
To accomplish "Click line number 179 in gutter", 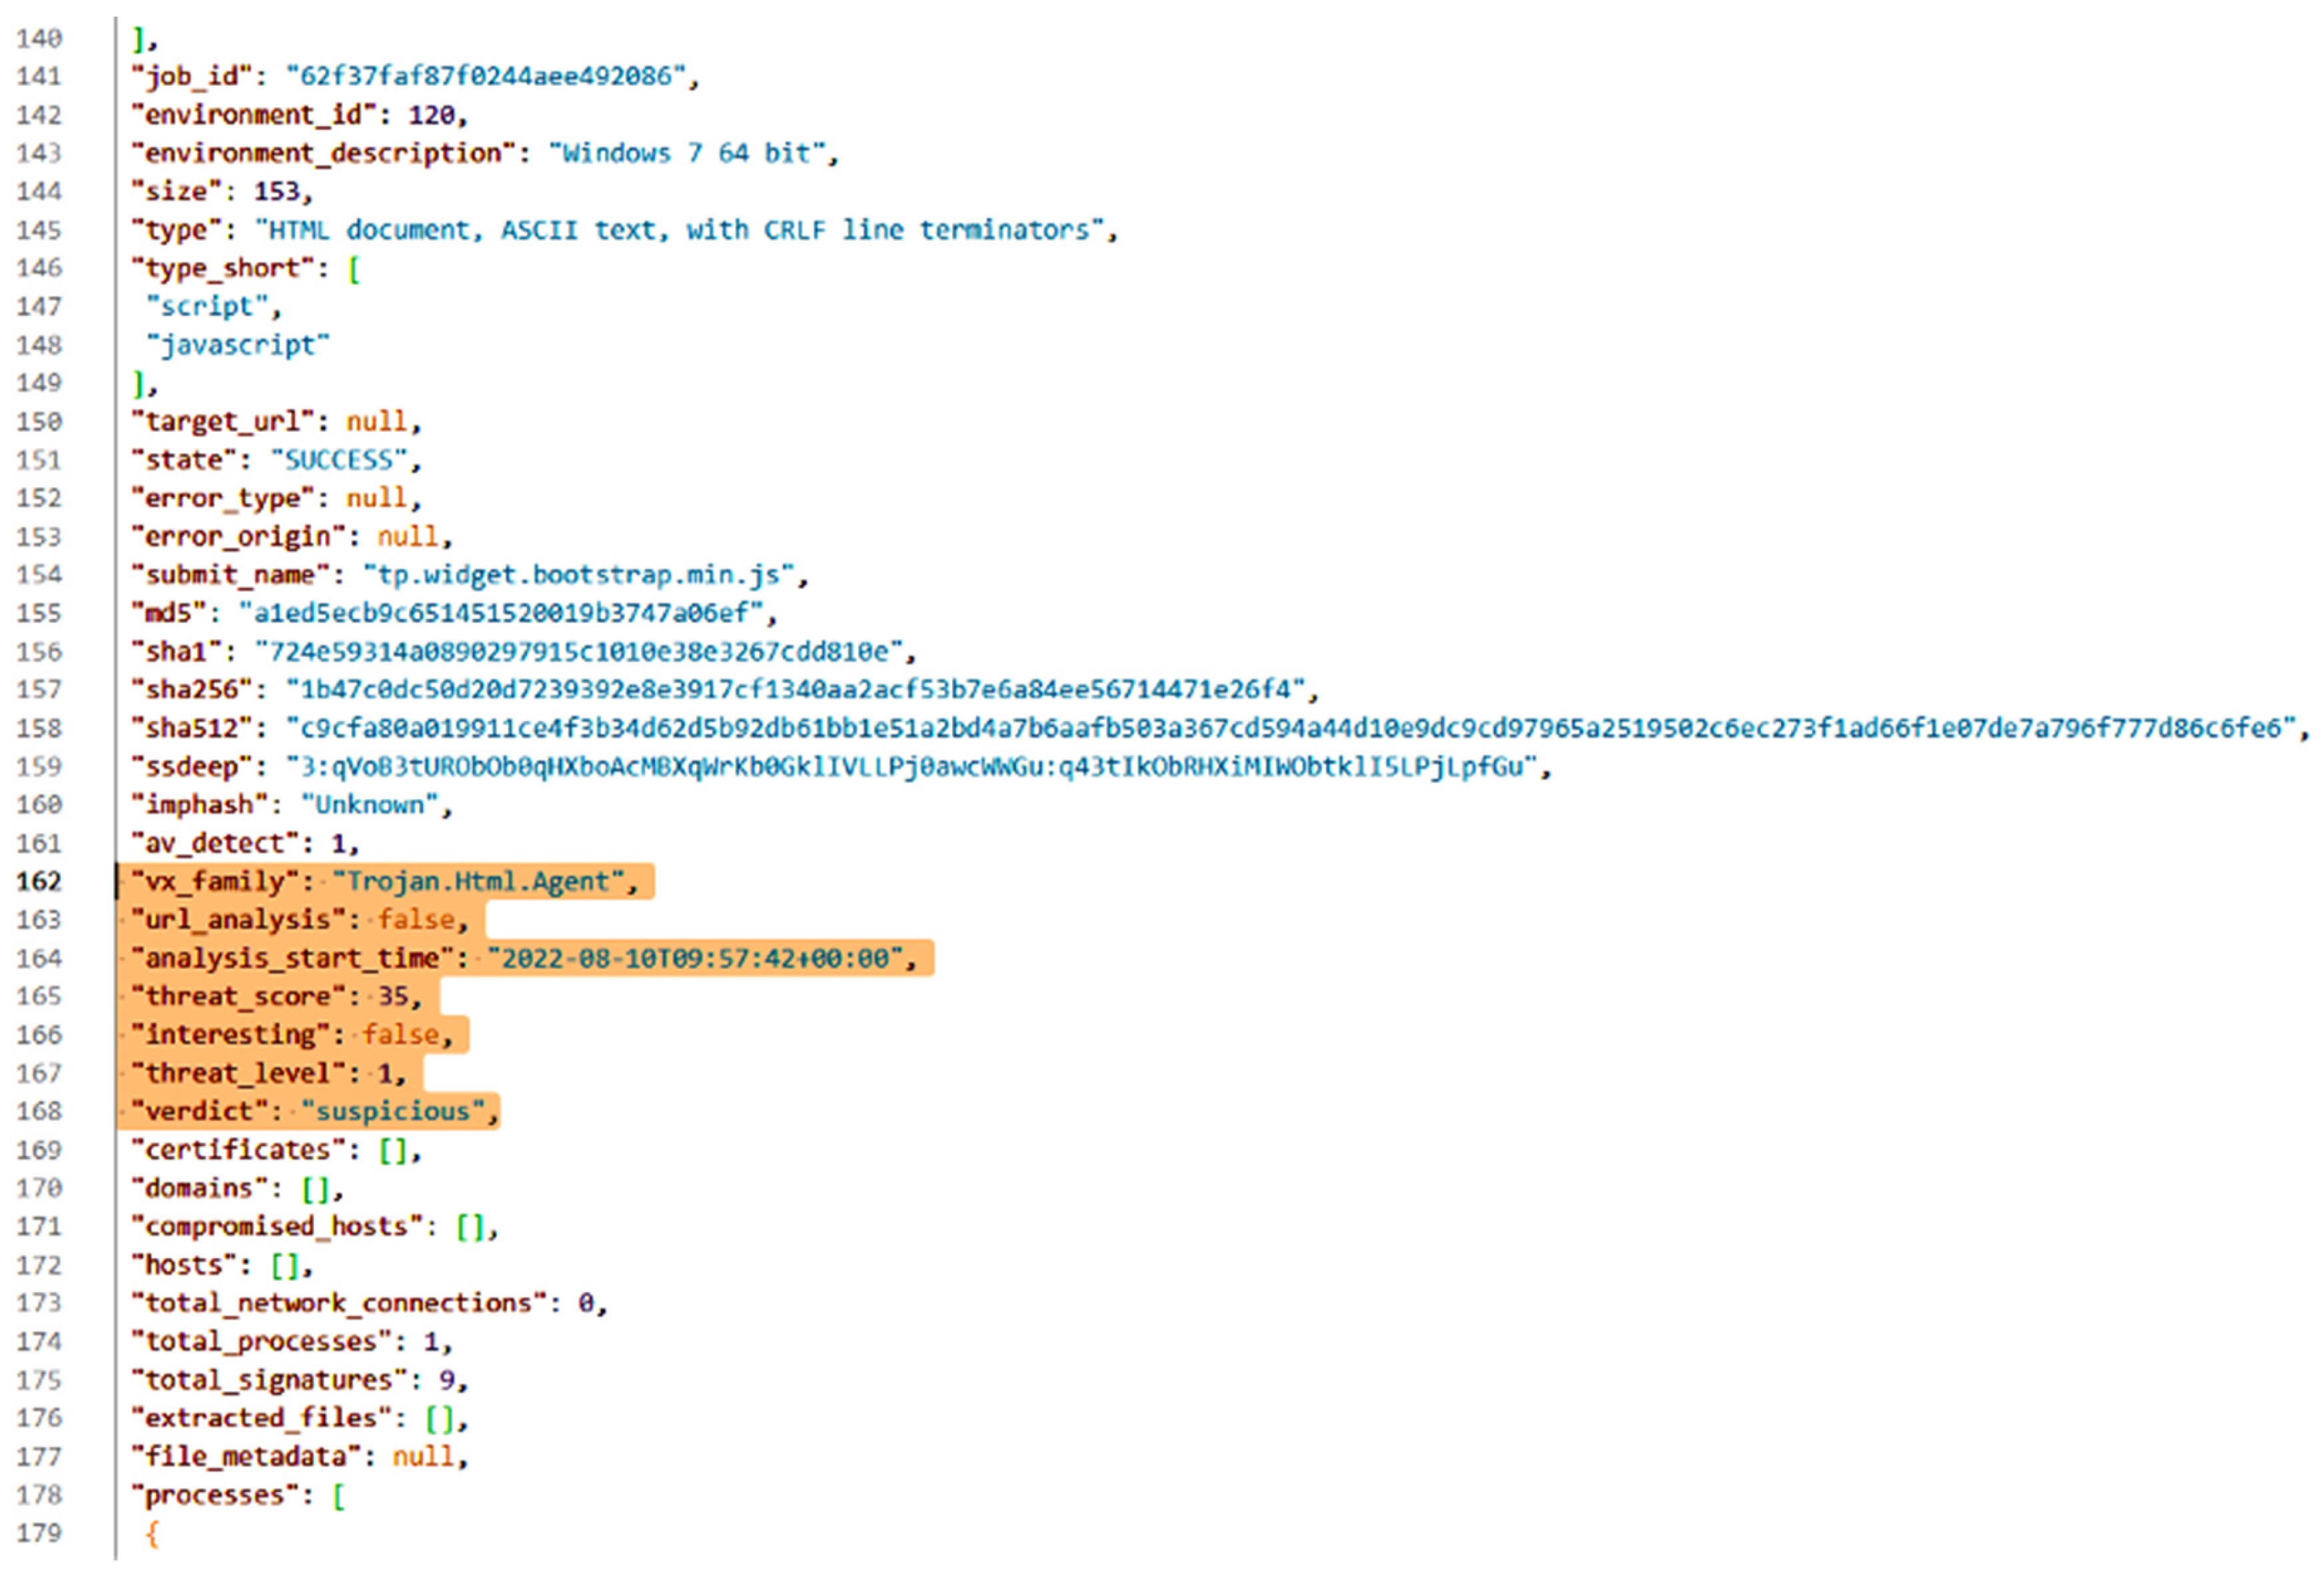I will tap(39, 1533).
